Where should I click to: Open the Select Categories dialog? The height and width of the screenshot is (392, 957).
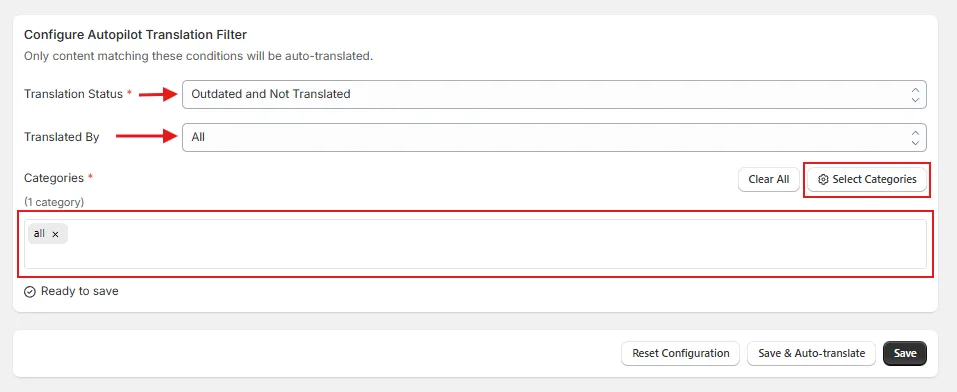(867, 180)
